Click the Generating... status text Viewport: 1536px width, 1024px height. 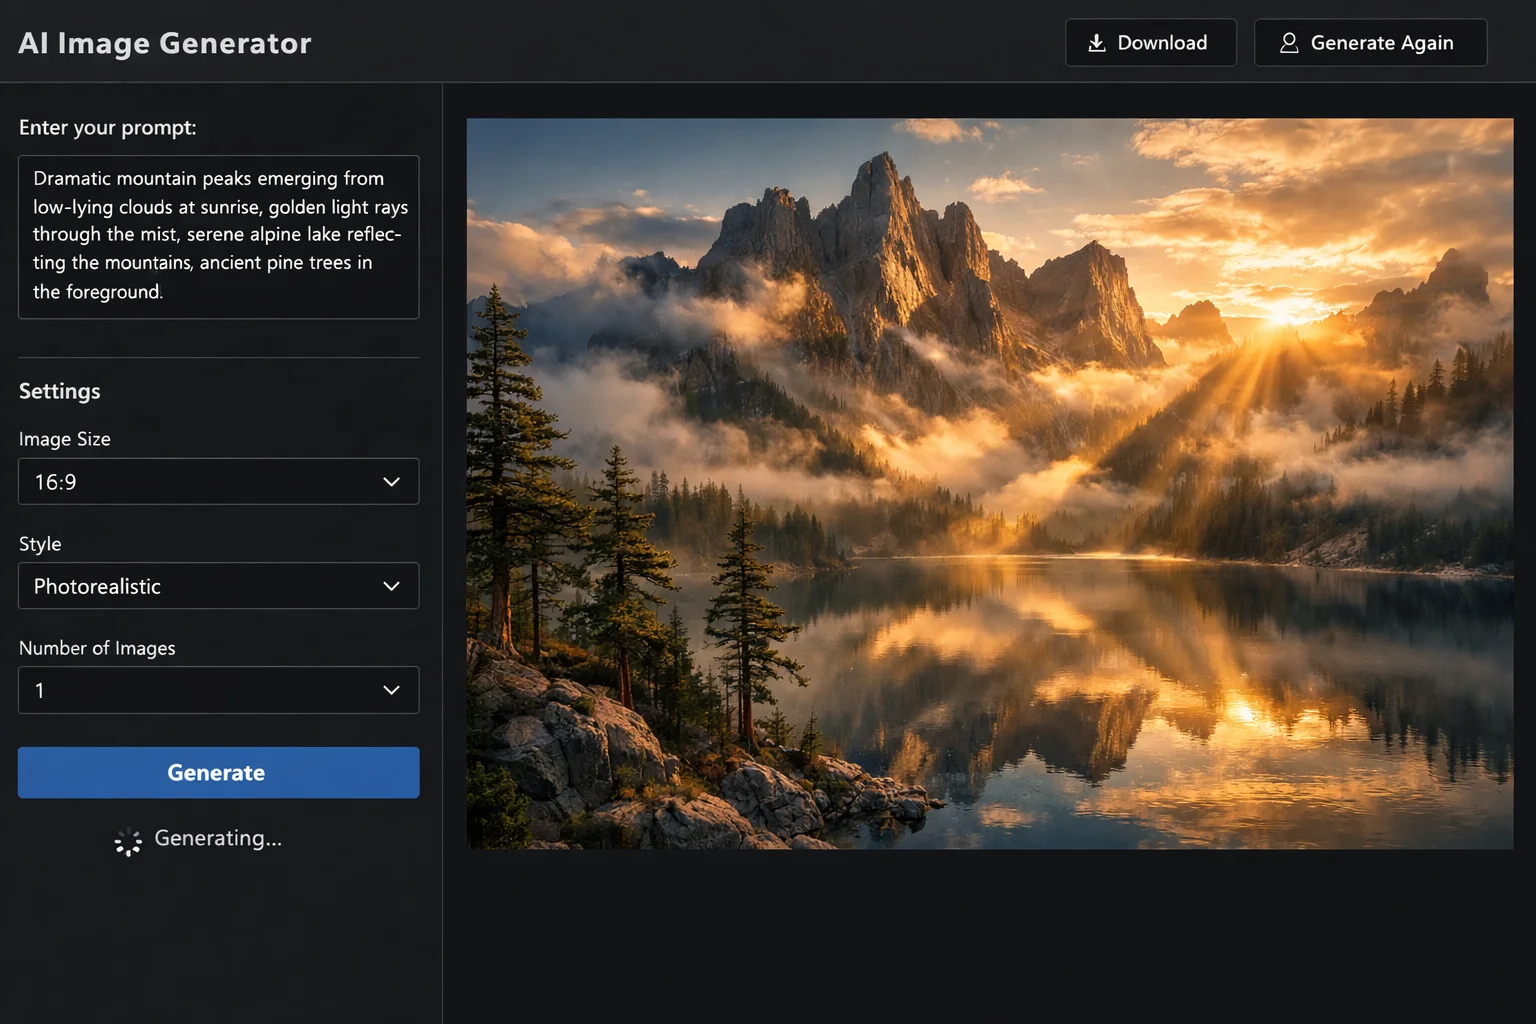[218, 838]
